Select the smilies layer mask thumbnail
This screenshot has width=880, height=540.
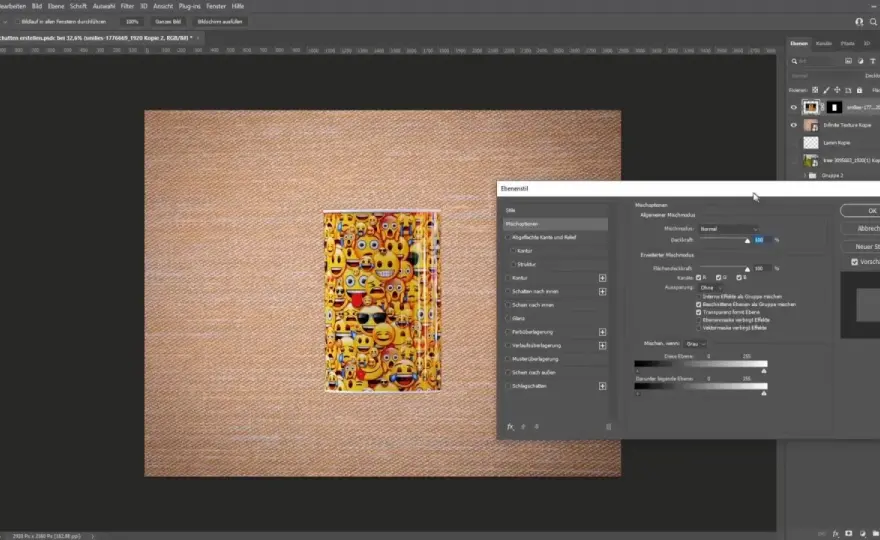click(834, 107)
